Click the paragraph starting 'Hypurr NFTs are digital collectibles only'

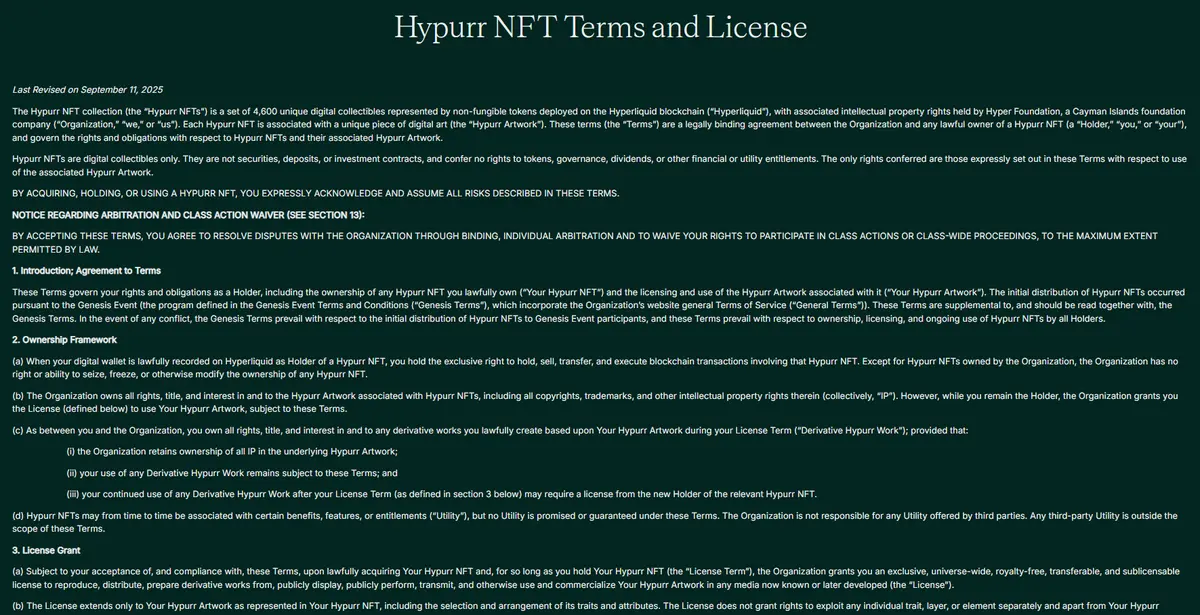tap(598, 165)
